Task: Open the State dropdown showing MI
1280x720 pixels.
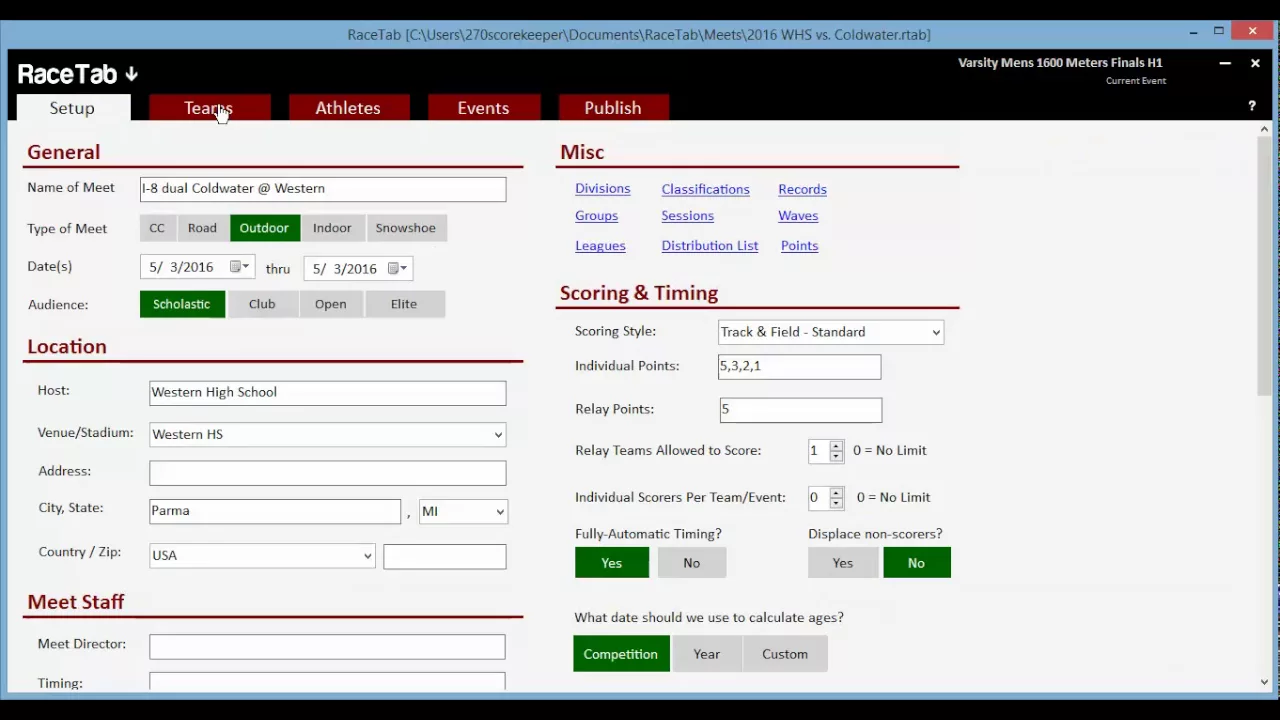Action: point(500,512)
